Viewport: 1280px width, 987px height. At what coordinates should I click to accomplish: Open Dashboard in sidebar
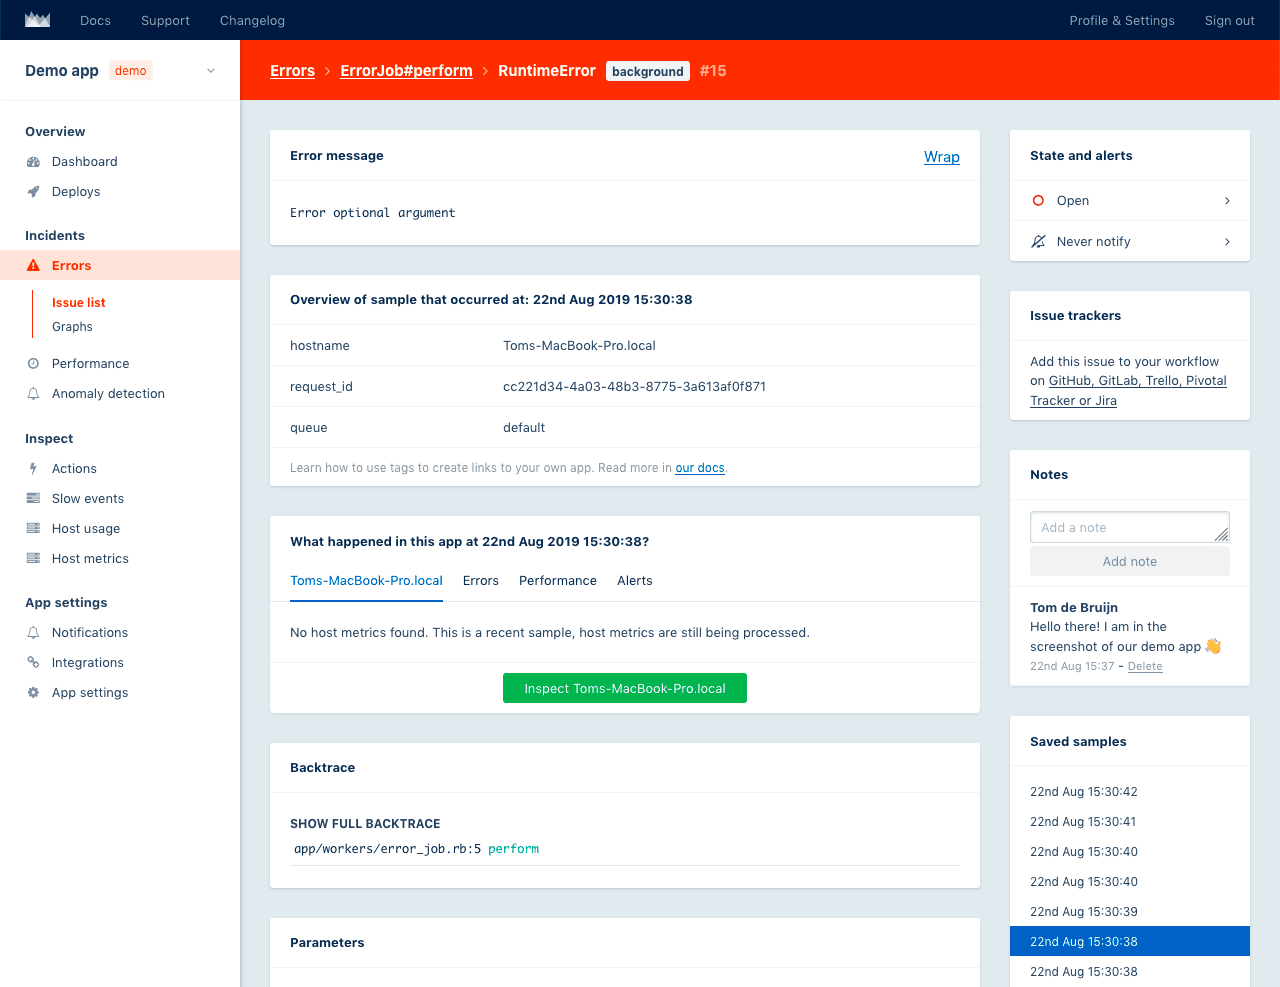[x=85, y=162]
